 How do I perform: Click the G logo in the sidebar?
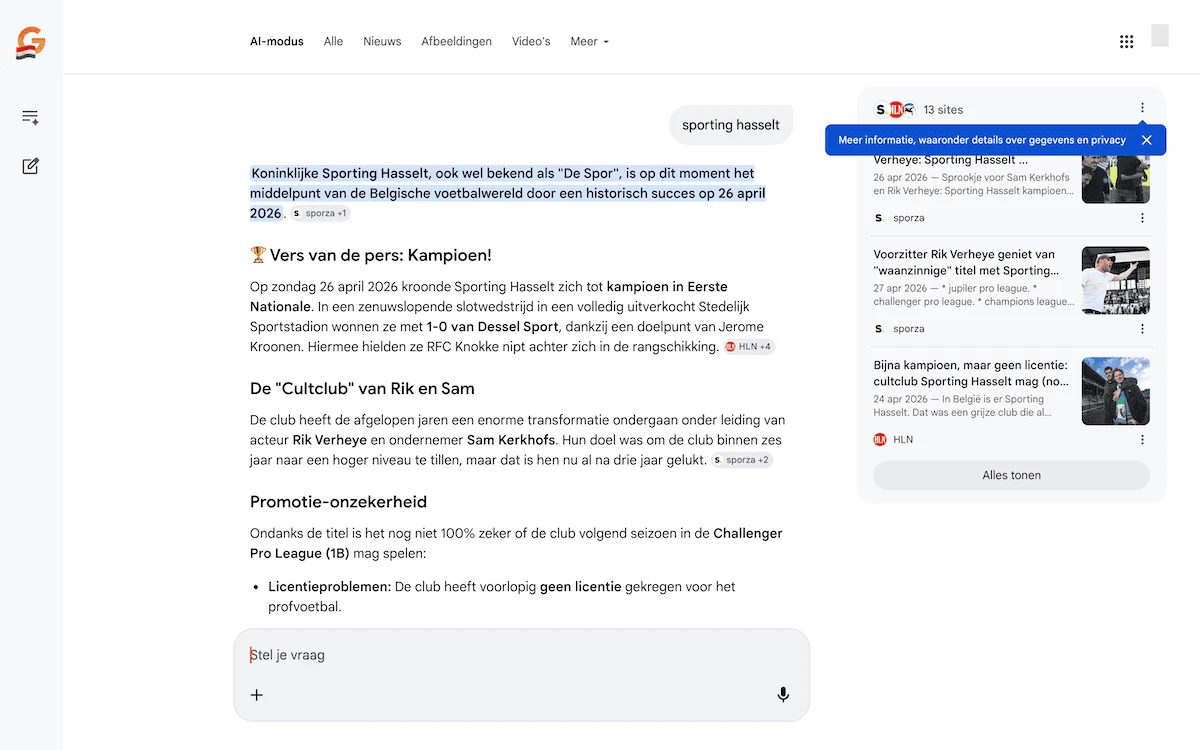click(31, 43)
